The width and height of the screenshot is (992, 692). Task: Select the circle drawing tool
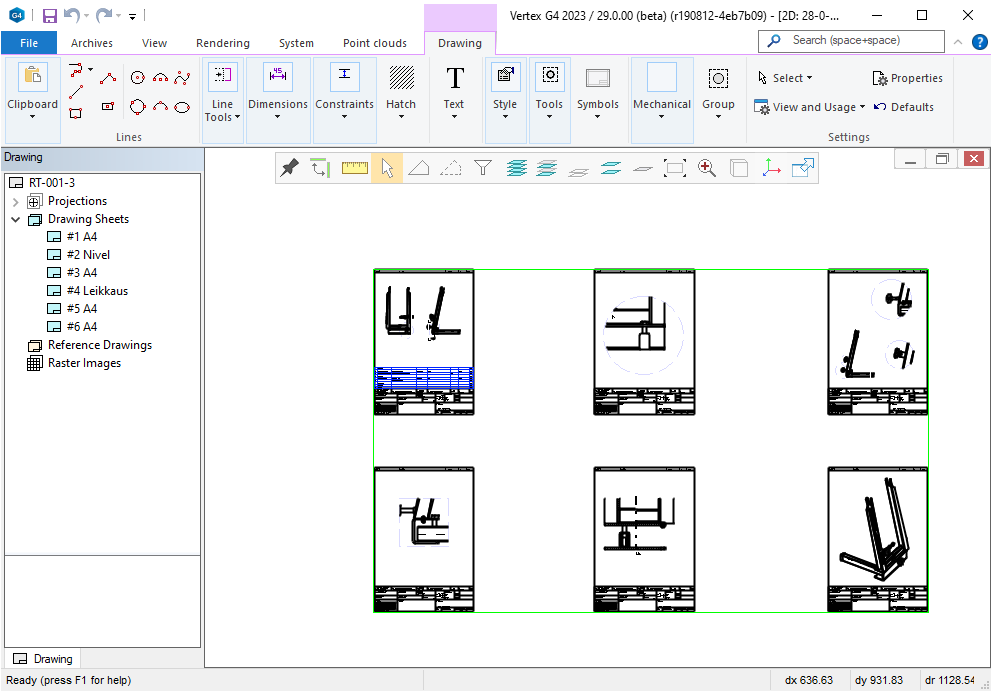pos(138,77)
